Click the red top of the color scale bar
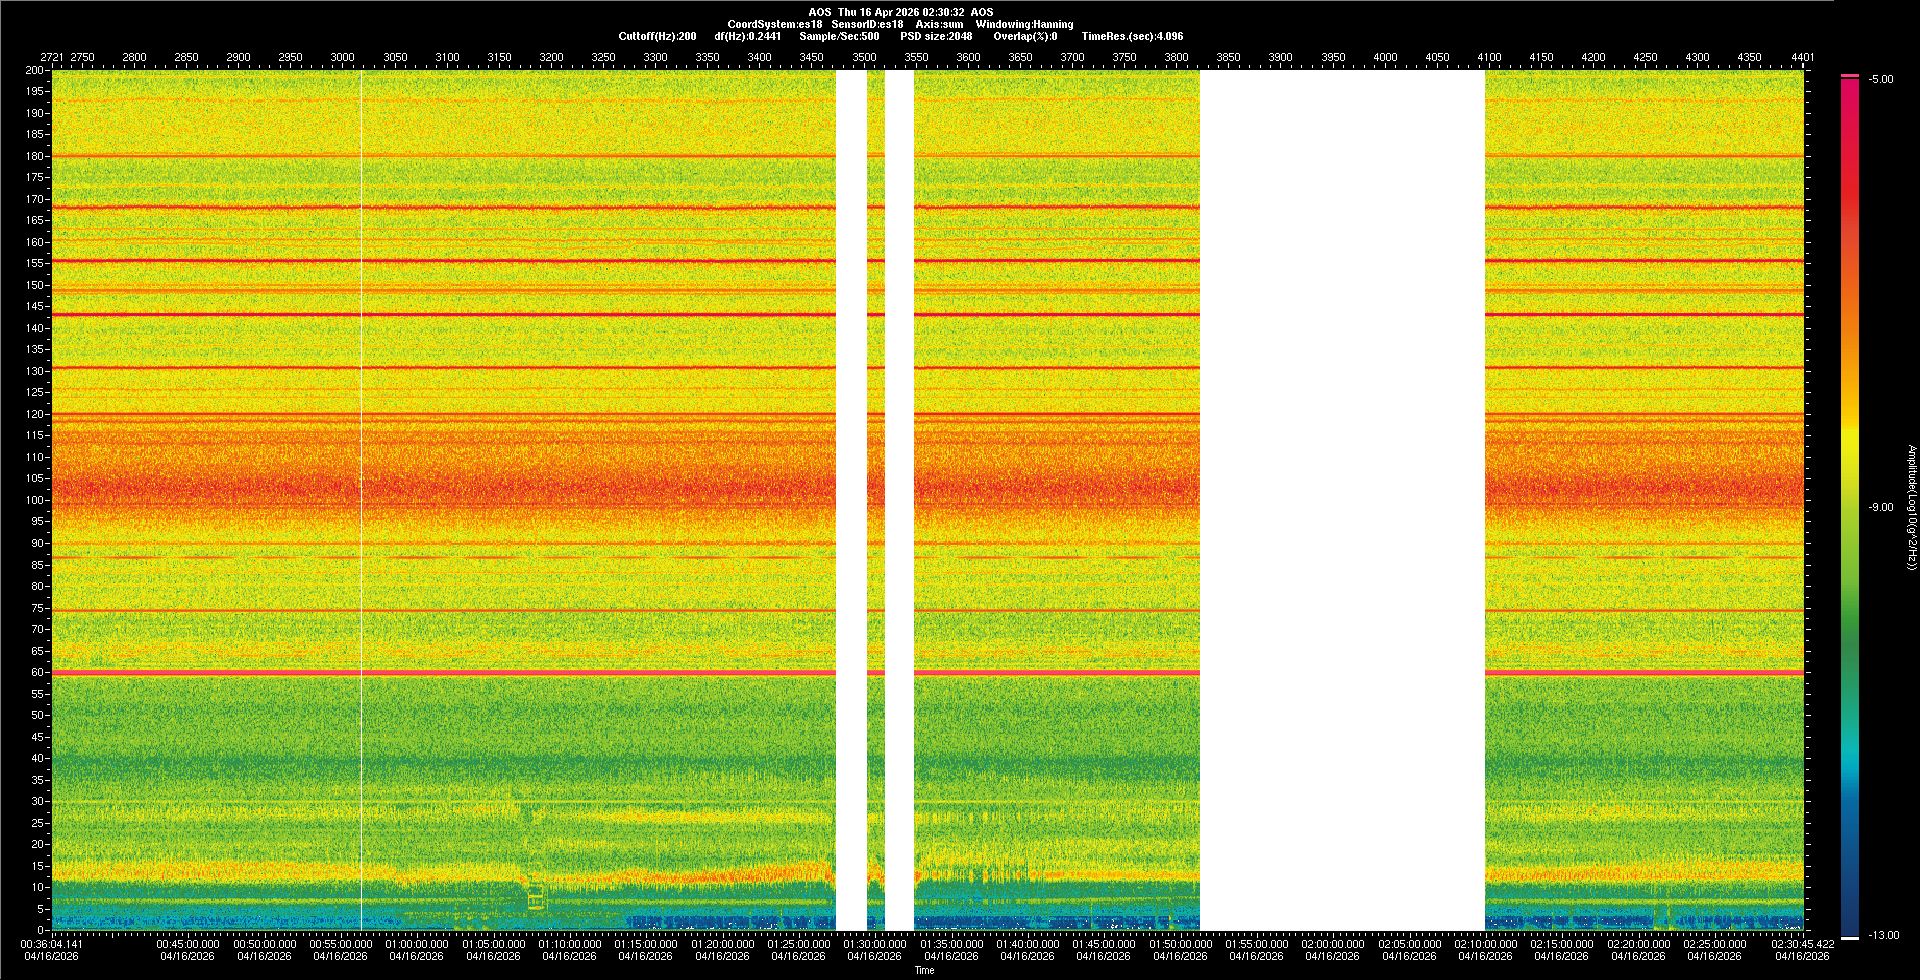The width and height of the screenshot is (1920, 980). pyautogui.click(x=1849, y=90)
